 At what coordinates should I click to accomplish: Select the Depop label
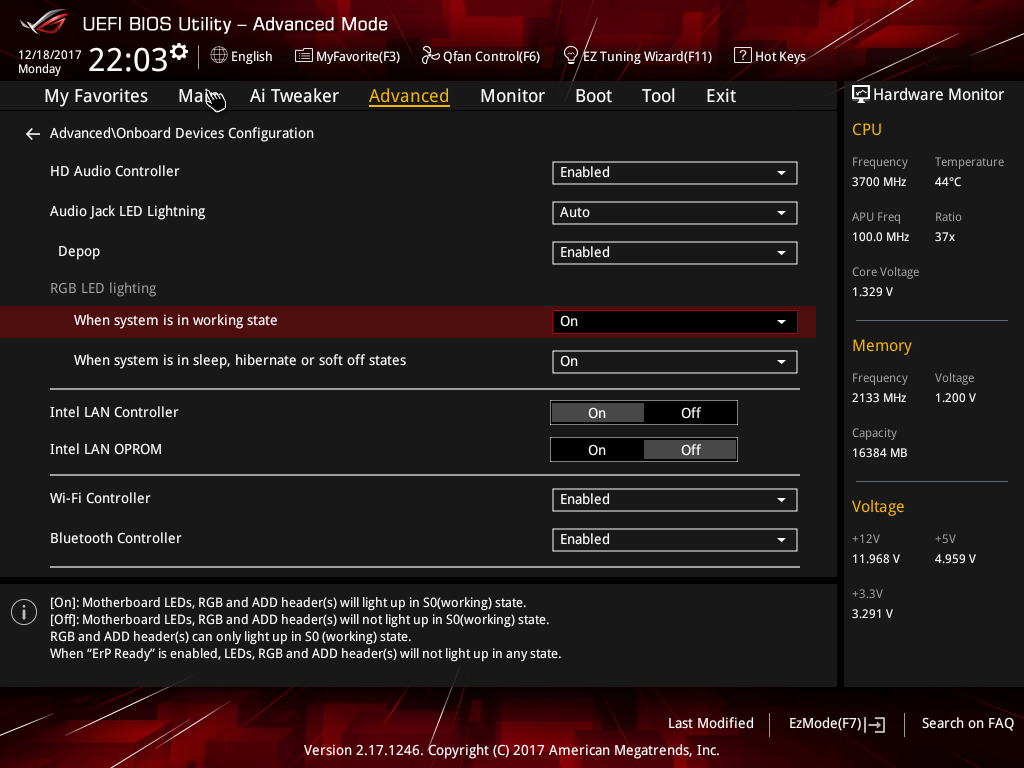79,251
